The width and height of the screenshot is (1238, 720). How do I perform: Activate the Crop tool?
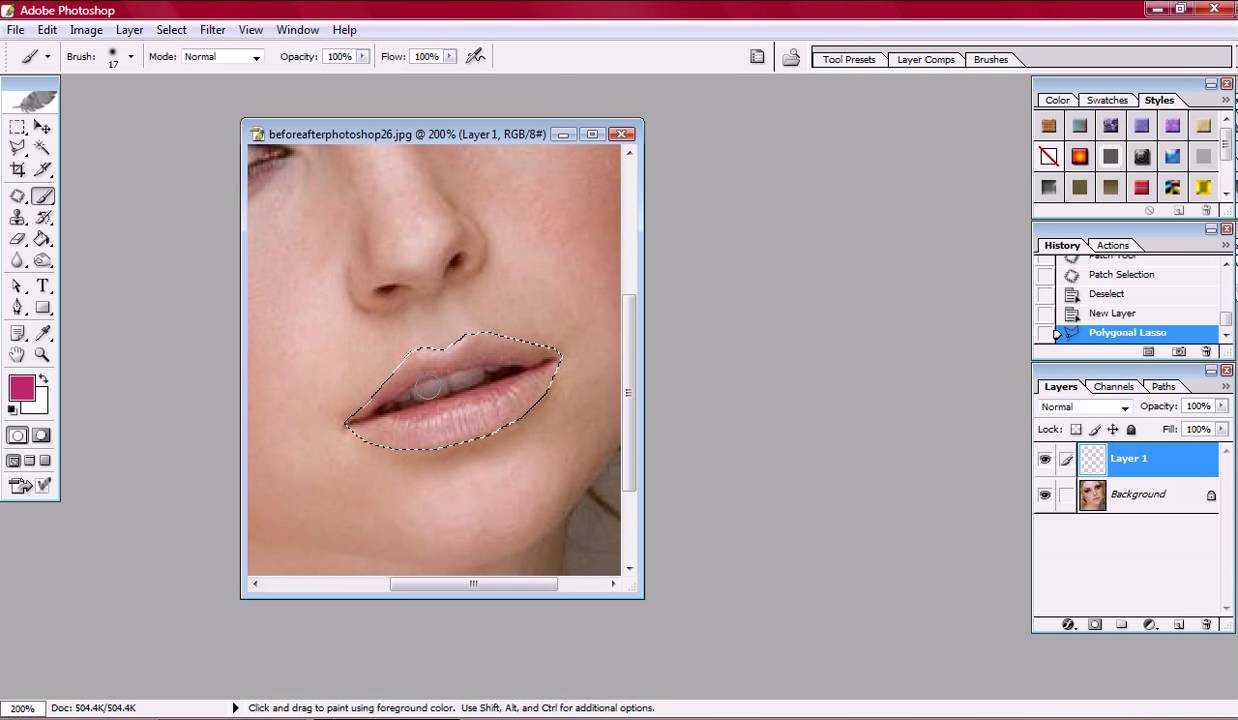[18, 170]
